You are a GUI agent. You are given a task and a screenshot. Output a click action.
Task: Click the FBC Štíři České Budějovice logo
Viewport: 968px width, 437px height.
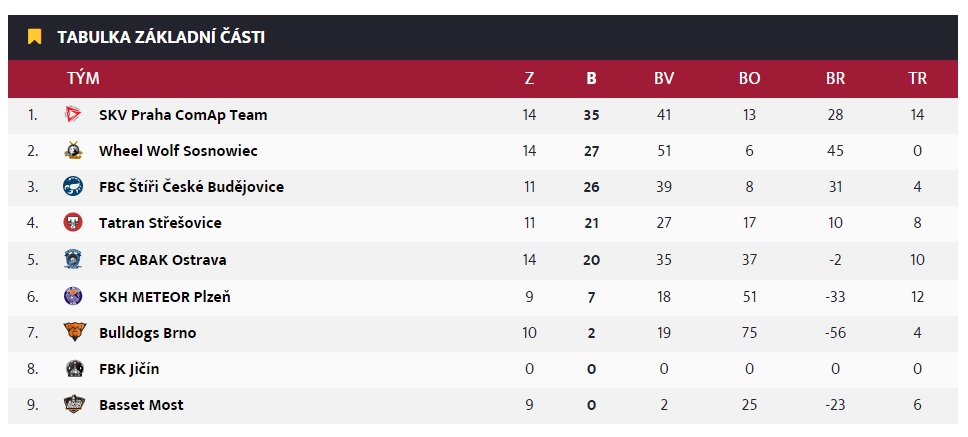click(73, 186)
